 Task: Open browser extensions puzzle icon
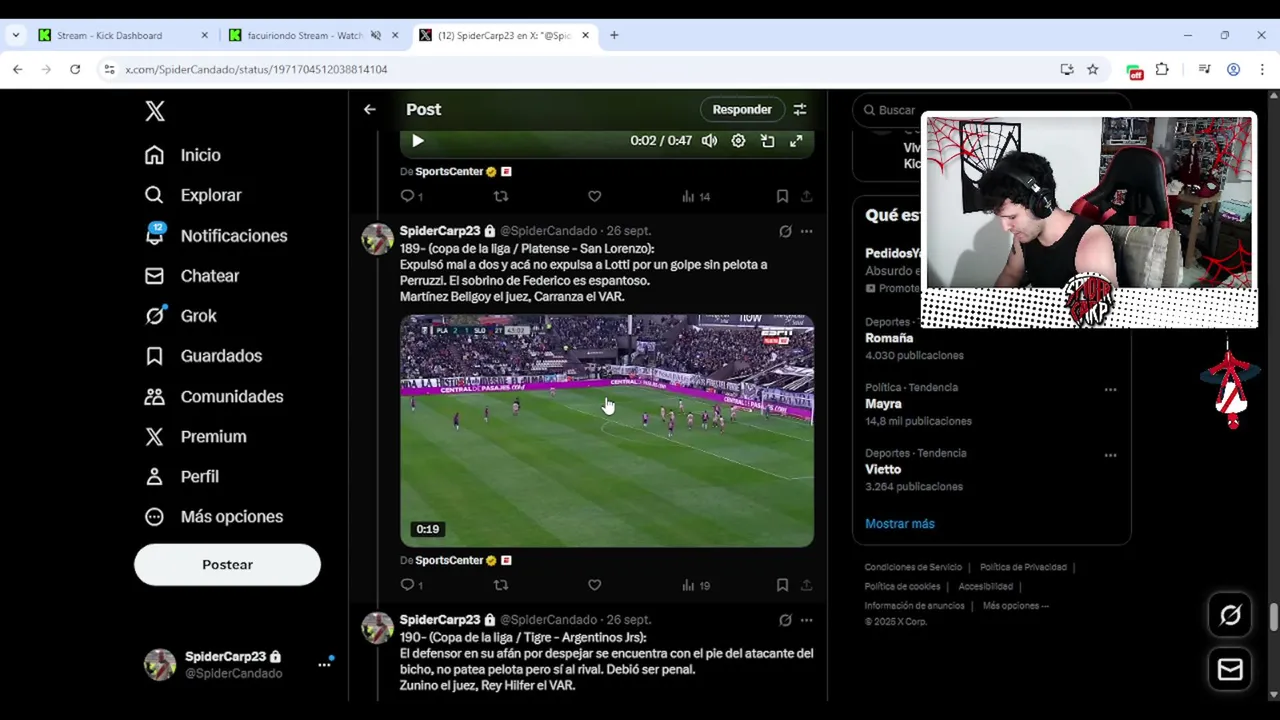pyautogui.click(x=1162, y=69)
